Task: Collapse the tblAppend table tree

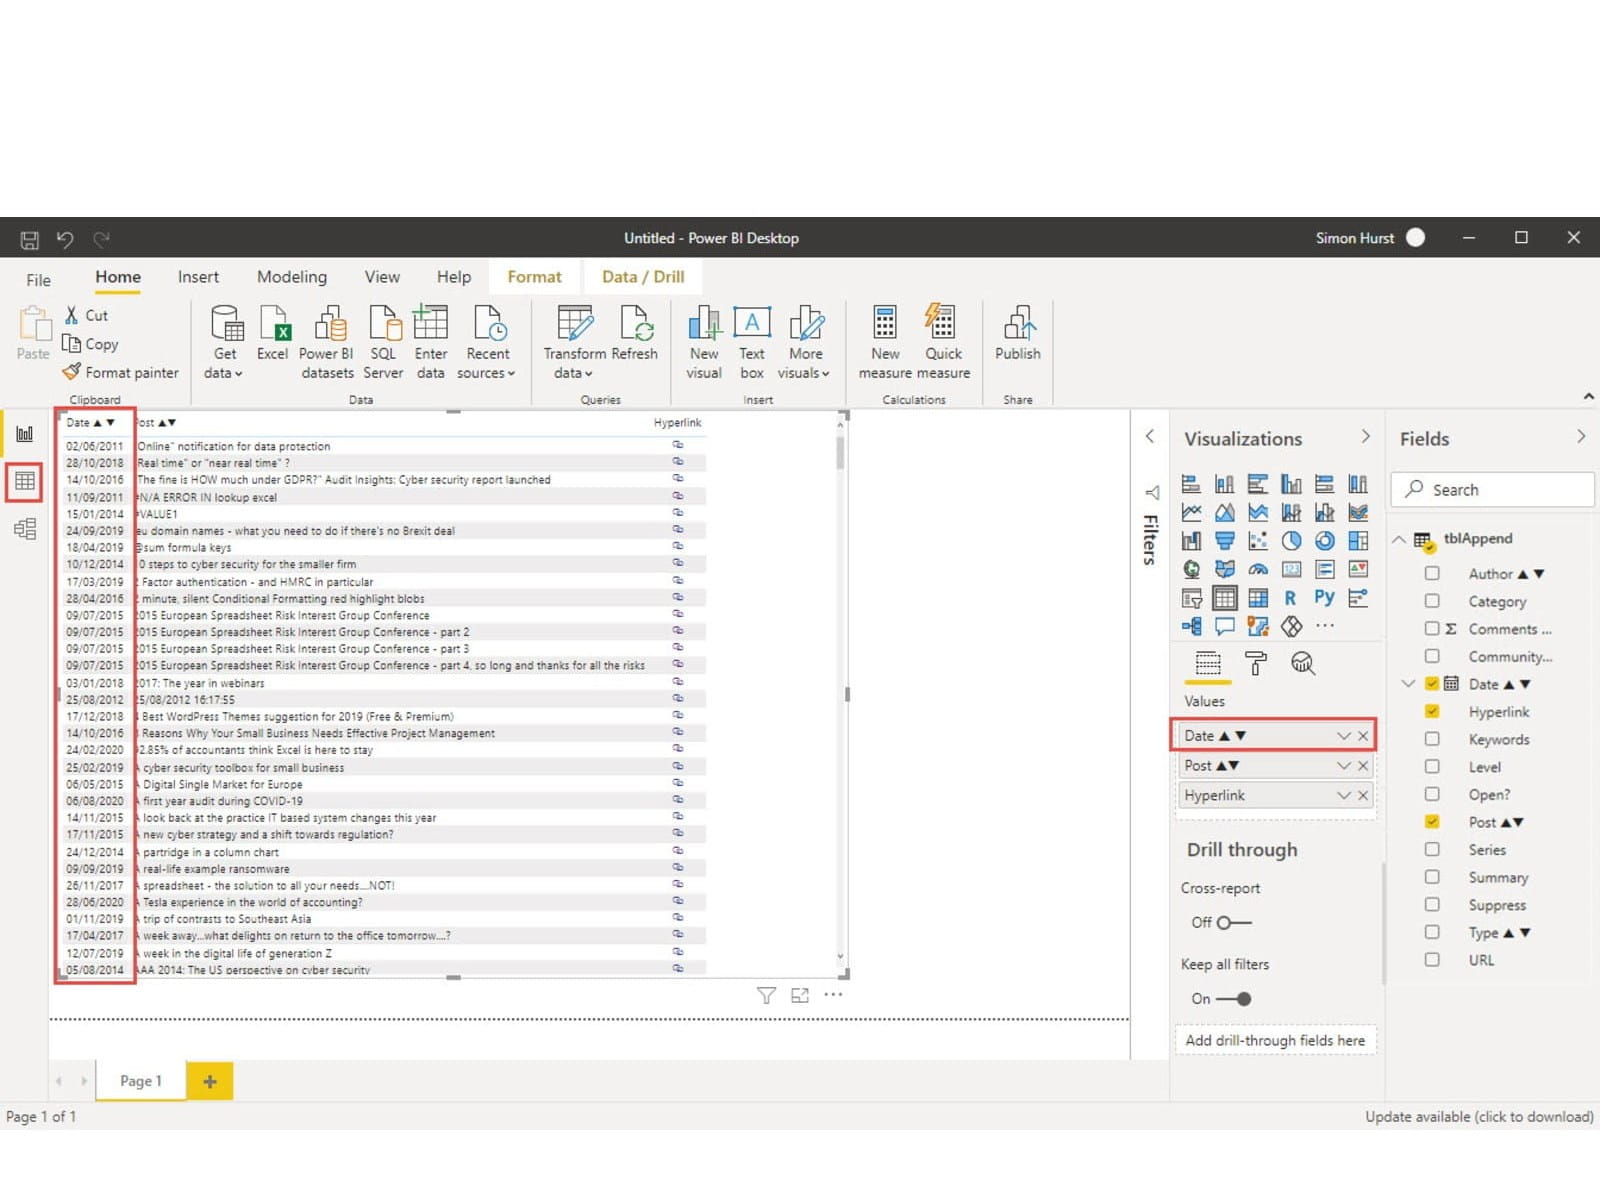Action: point(1399,539)
